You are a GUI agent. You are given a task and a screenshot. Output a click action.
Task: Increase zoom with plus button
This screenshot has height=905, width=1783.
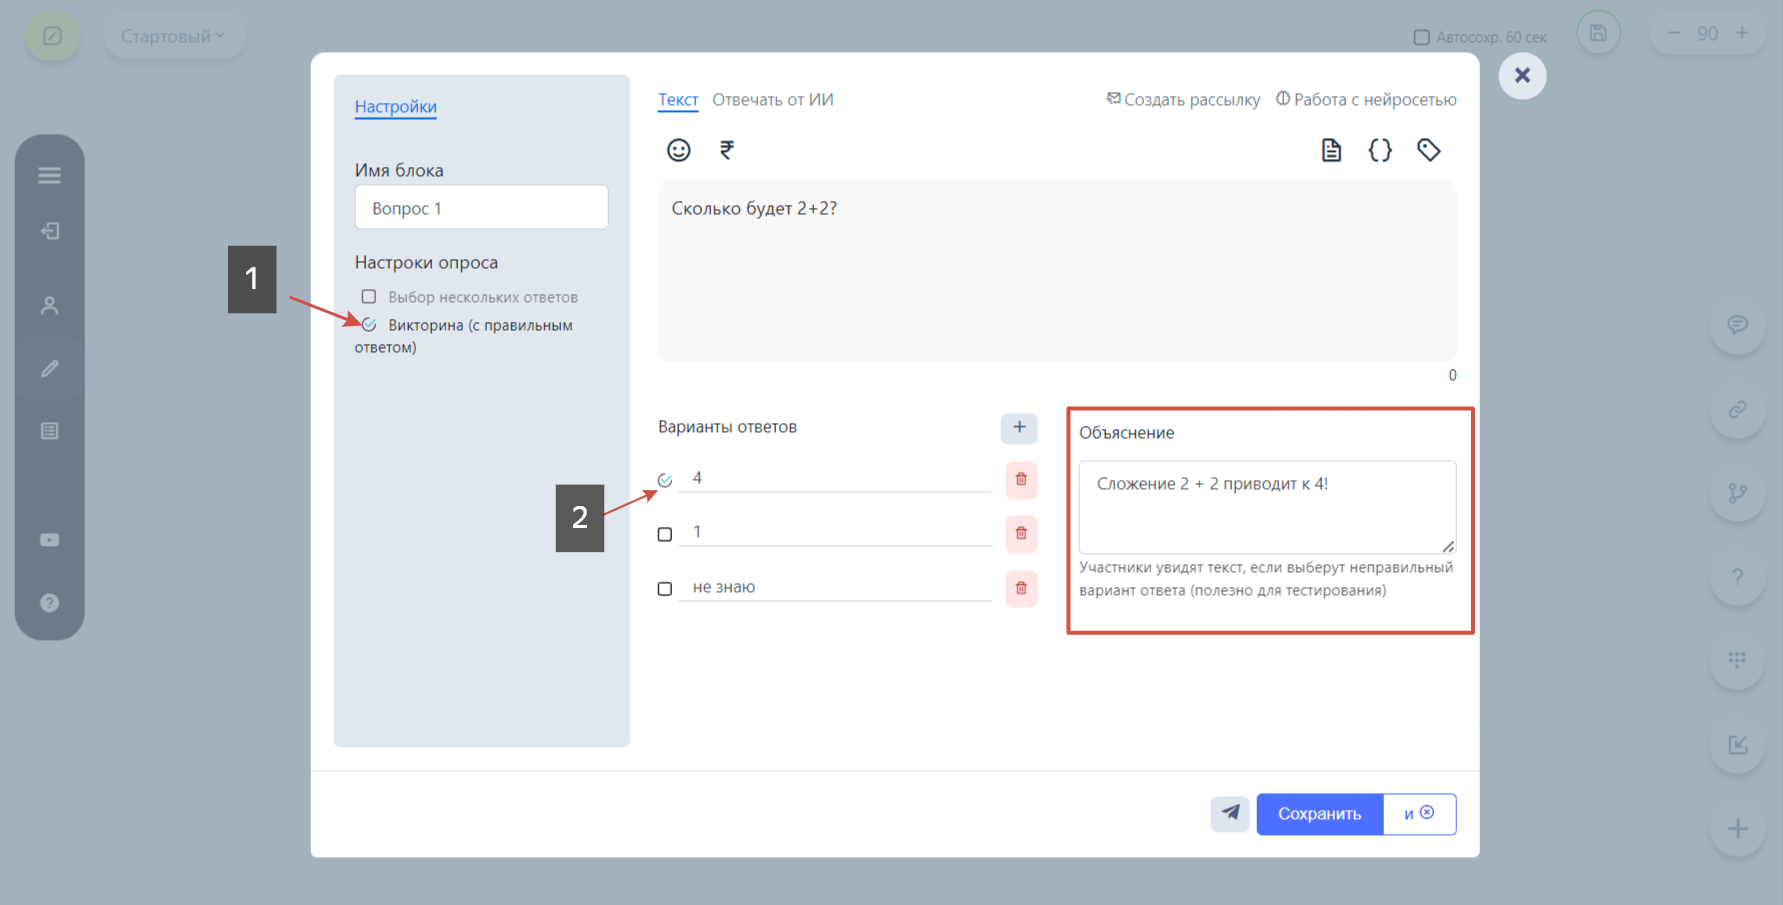pos(1742,33)
